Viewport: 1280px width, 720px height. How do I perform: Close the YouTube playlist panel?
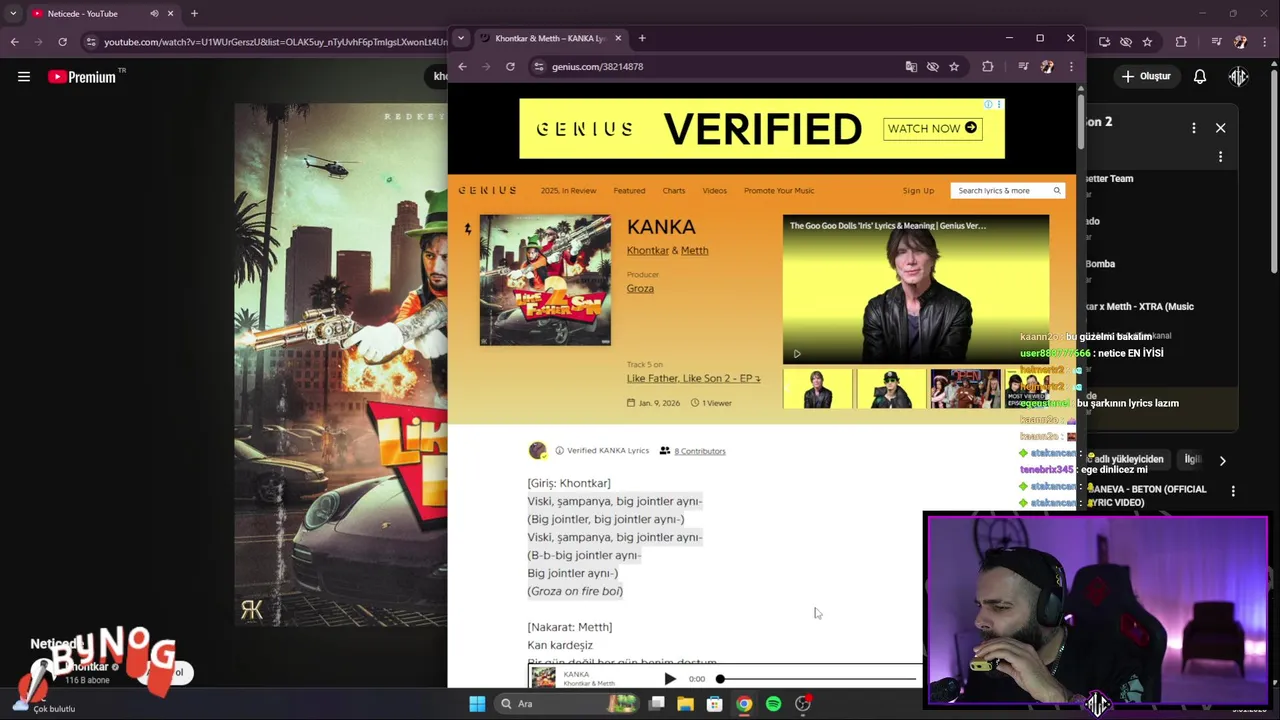point(1220,128)
